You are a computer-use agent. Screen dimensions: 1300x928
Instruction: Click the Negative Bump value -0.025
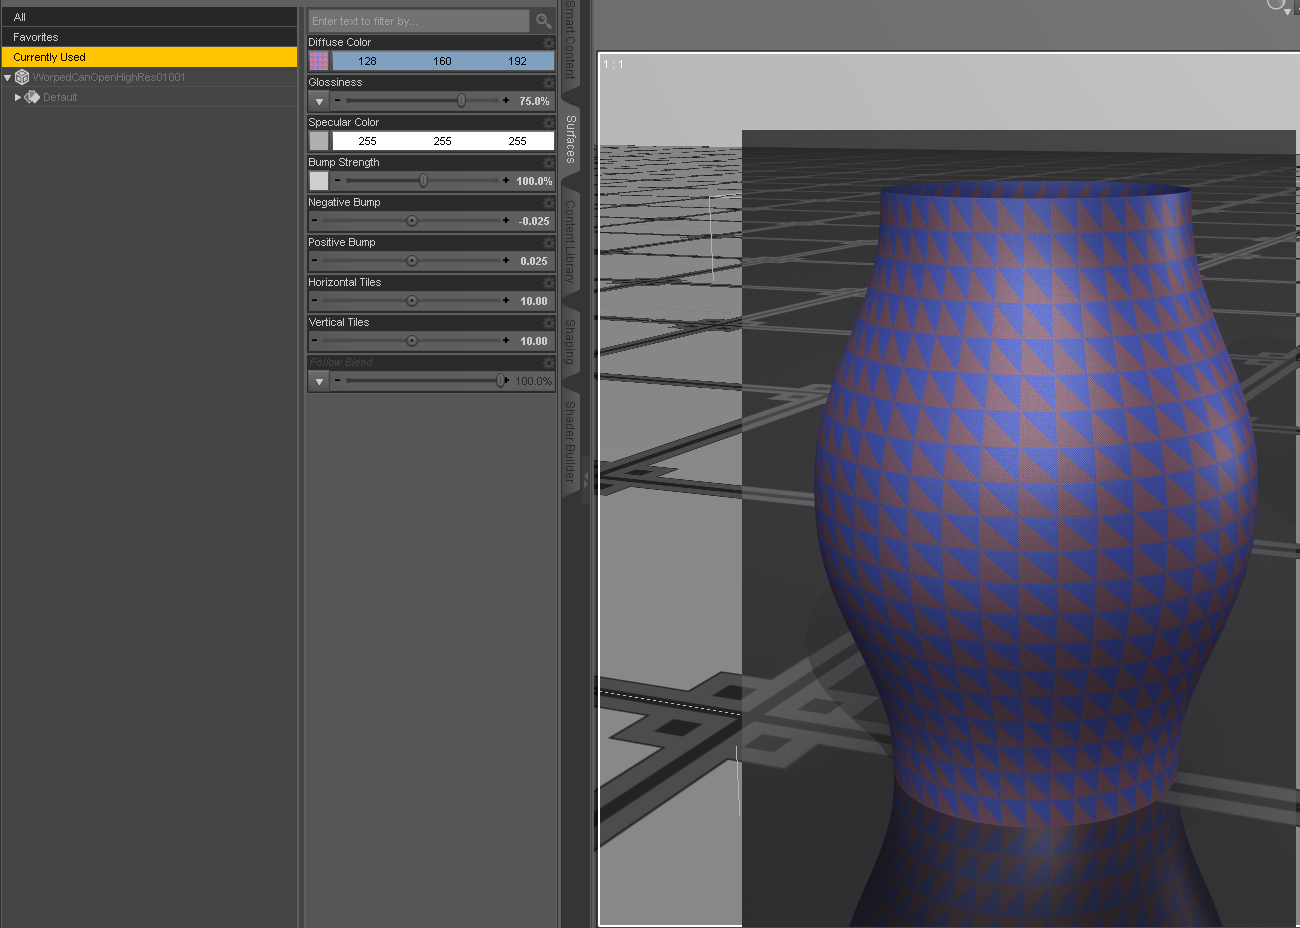click(534, 221)
